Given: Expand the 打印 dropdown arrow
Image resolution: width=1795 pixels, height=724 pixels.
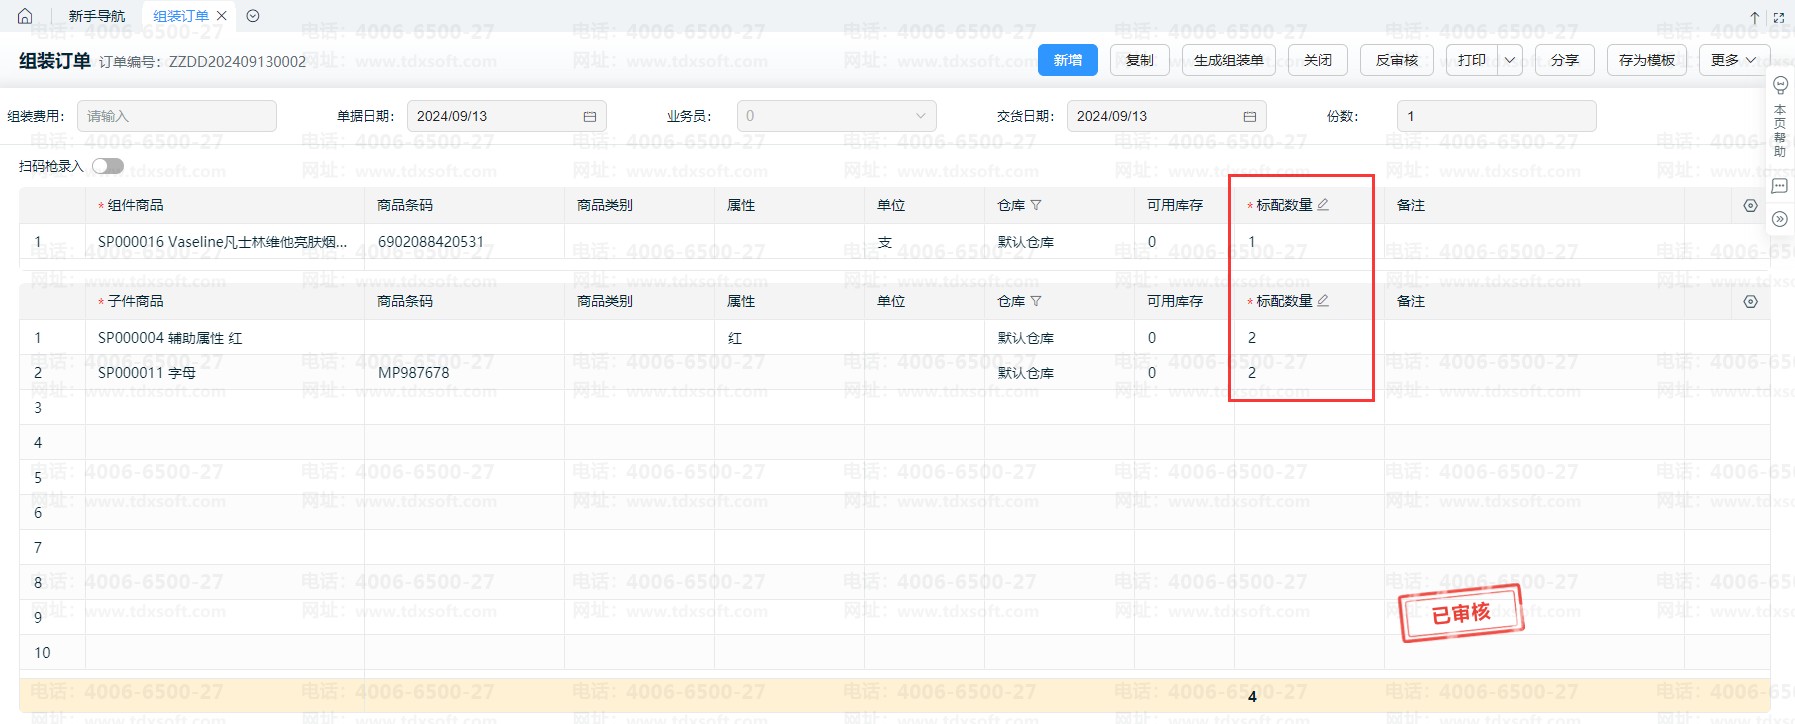Looking at the screenshot, I should click(x=1510, y=60).
